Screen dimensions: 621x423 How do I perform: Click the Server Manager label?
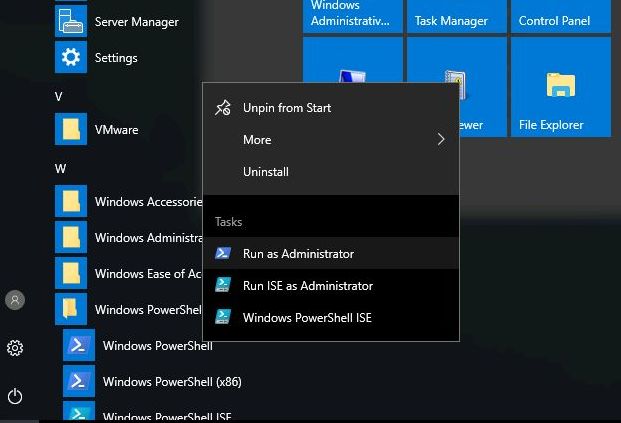[x=137, y=22]
